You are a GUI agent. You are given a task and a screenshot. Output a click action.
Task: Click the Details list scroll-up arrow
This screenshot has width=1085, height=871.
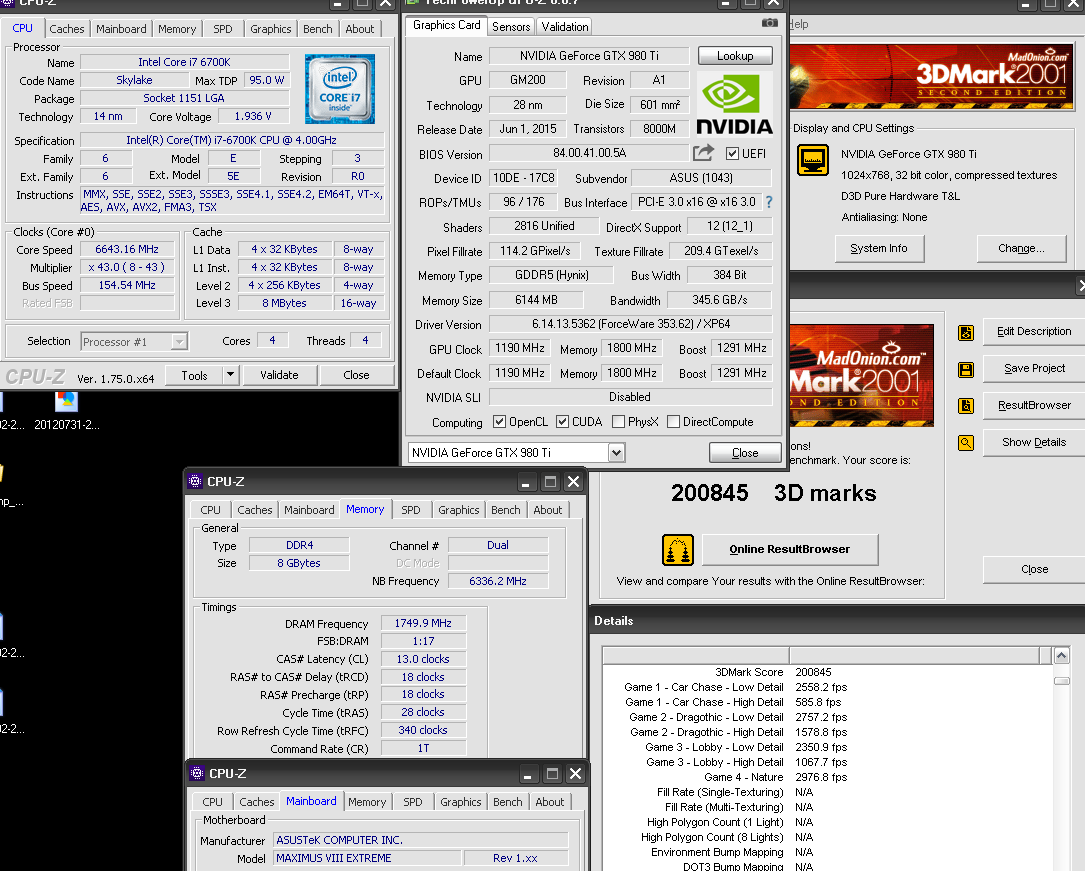pyautogui.click(x=1061, y=656)
